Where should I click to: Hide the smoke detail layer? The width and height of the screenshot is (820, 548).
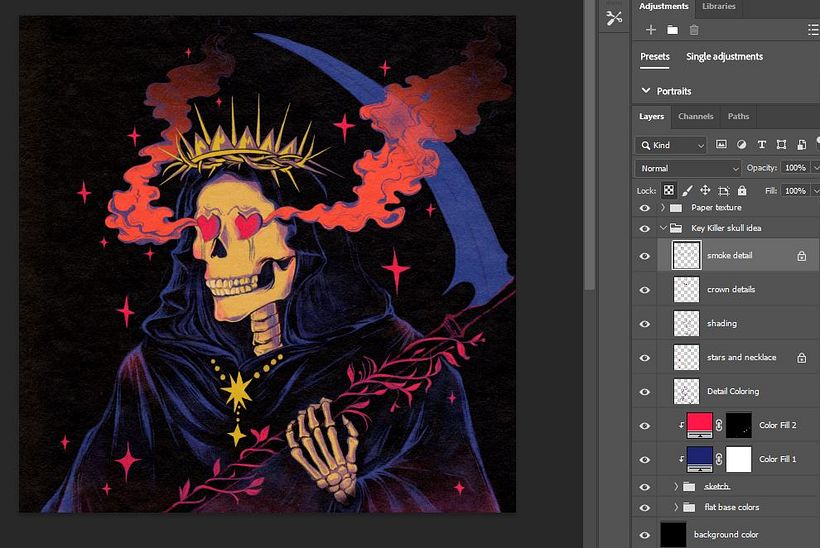(x=645, y=256)
